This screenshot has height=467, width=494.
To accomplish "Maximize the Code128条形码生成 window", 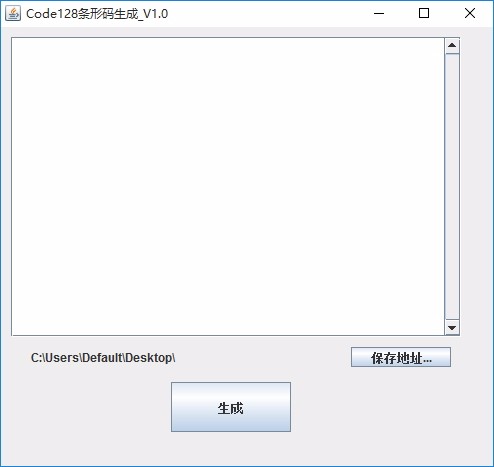I will pos(424,13).
